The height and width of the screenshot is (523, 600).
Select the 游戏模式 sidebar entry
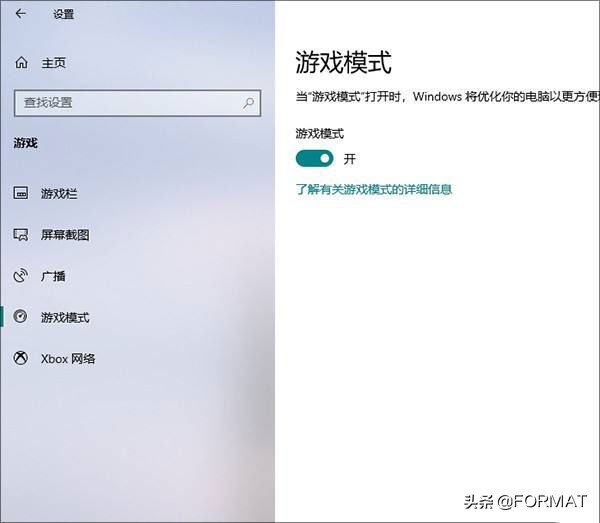(x=65, y=317)
